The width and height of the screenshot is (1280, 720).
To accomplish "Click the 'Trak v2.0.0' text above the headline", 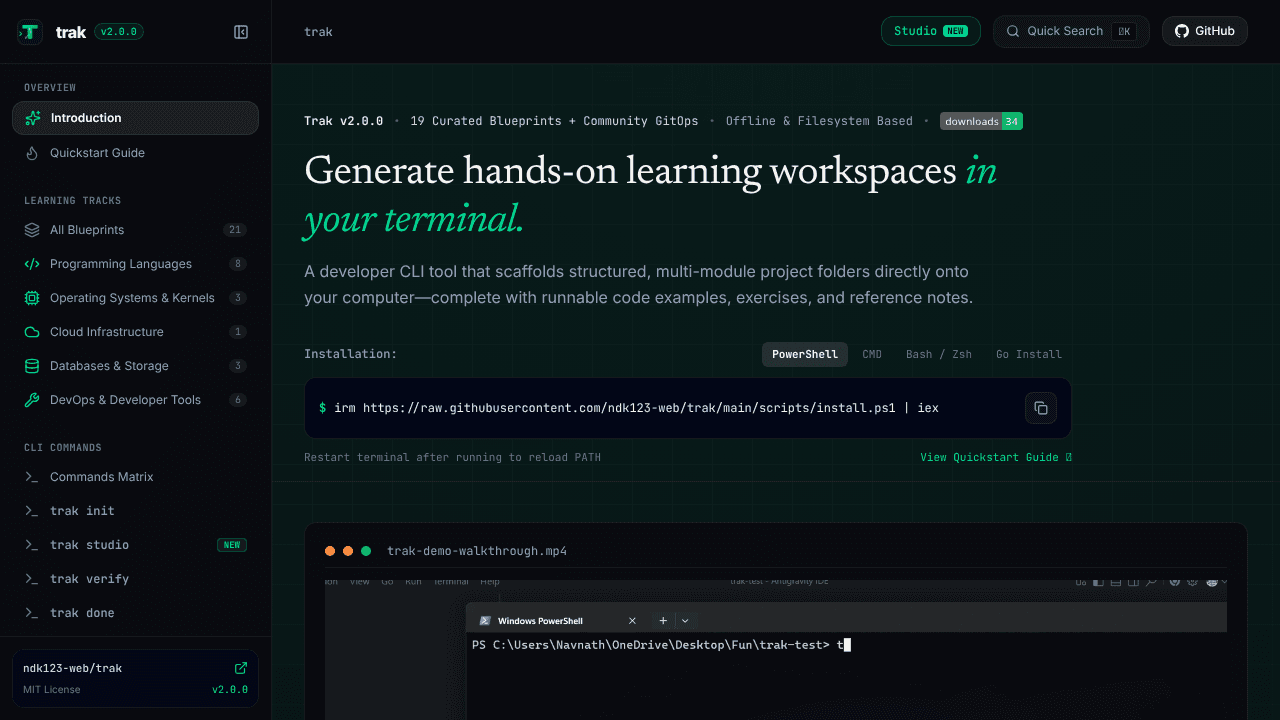I will coord(344,121).
